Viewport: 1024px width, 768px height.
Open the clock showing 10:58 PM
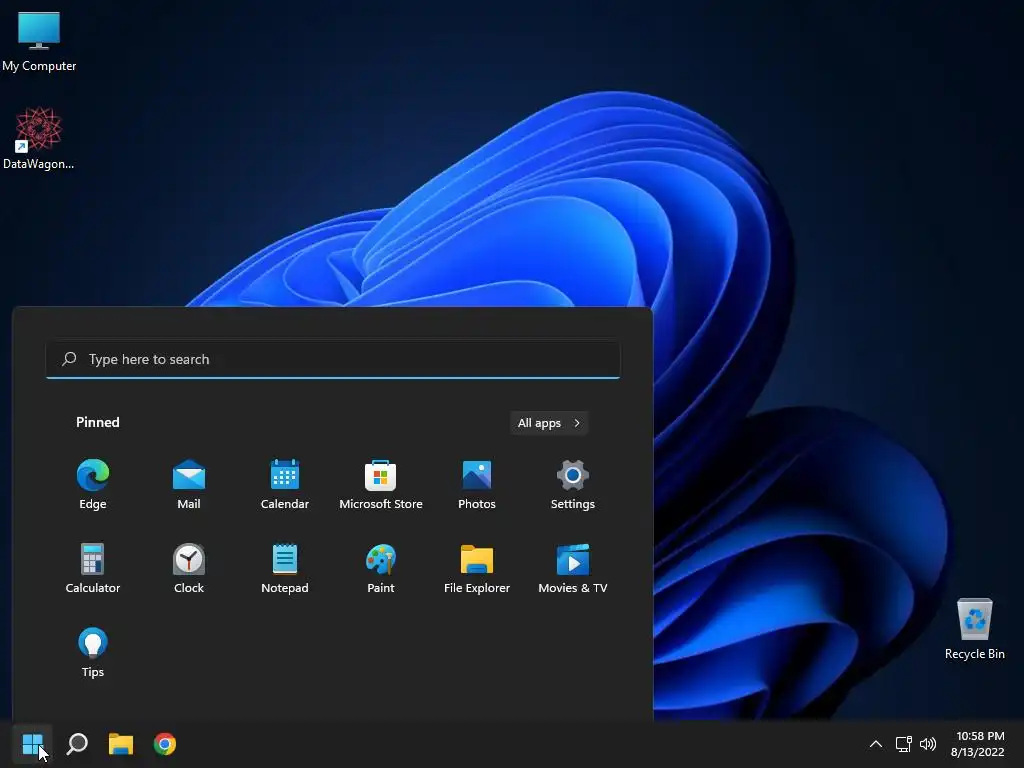pyautogui.click(x=977, y=744)
